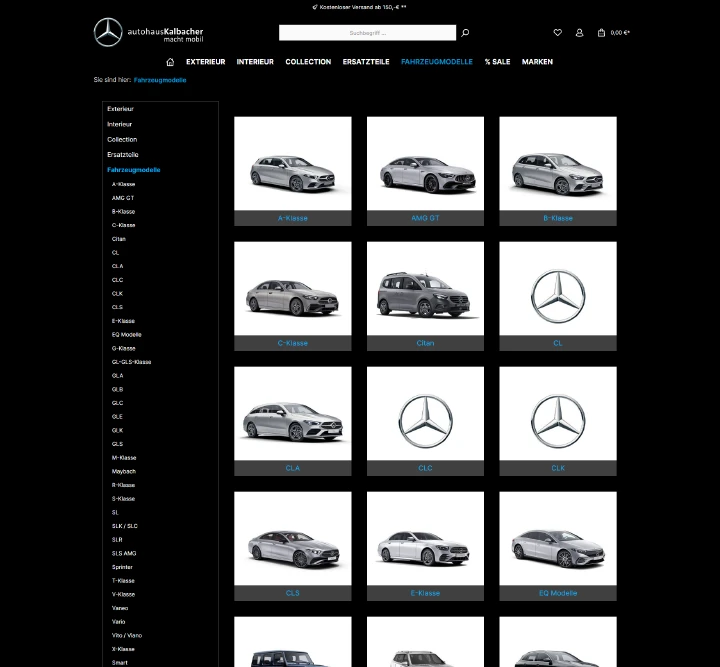
Task: Click the E-Klasse caption link
Action: click(425, 593)
